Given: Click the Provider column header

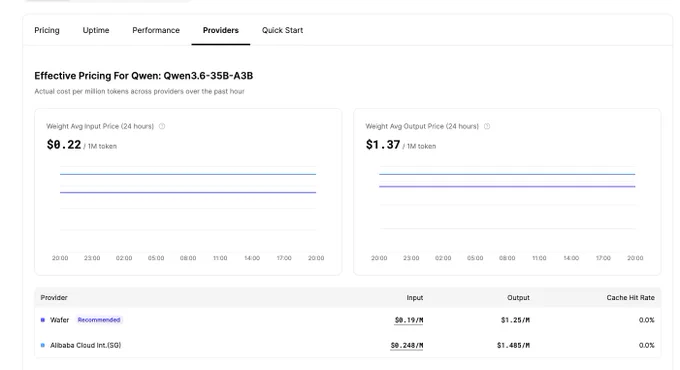Looking at the screenshot, I should [54, 298].
